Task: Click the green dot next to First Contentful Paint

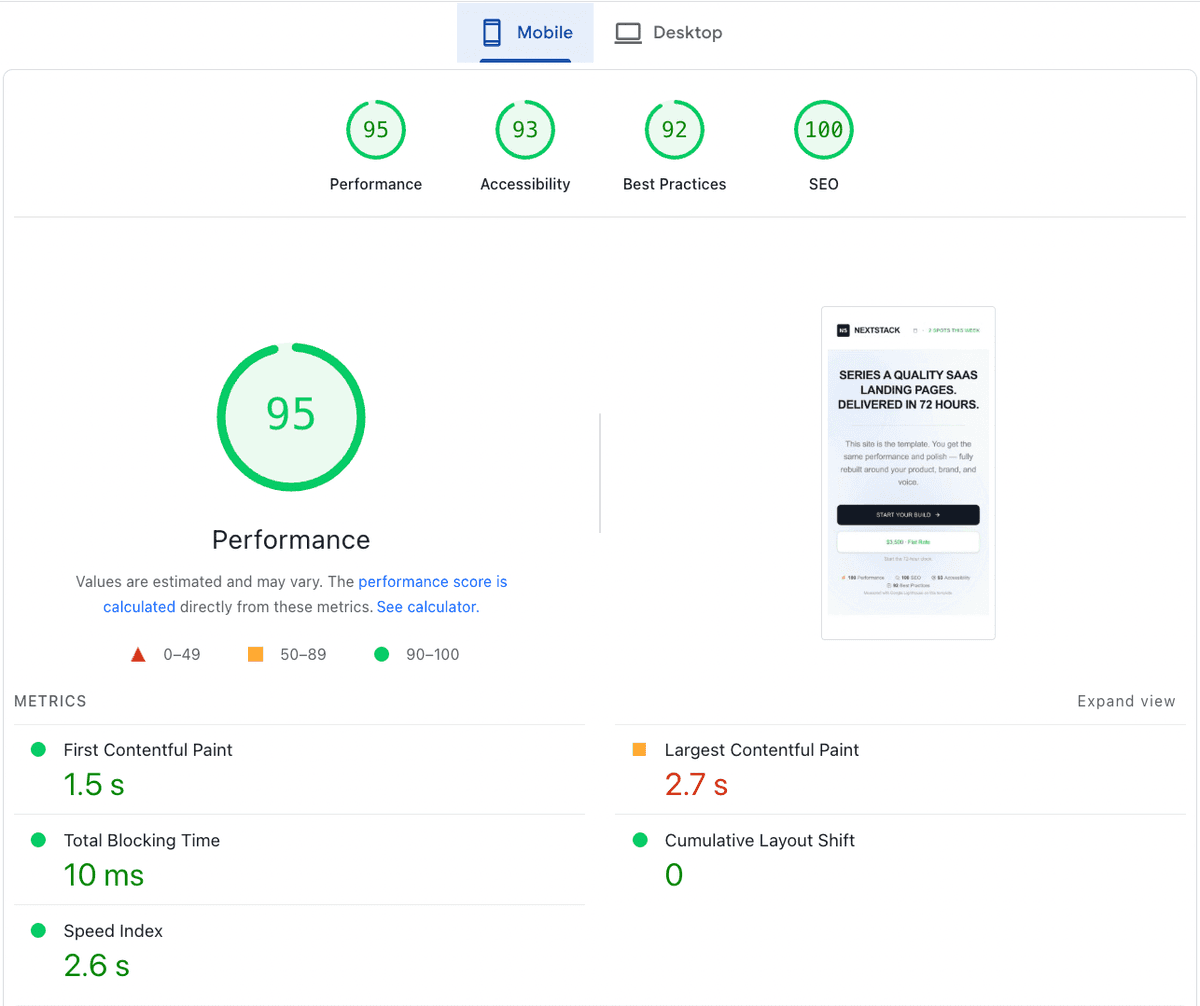Action: point(37,748)
